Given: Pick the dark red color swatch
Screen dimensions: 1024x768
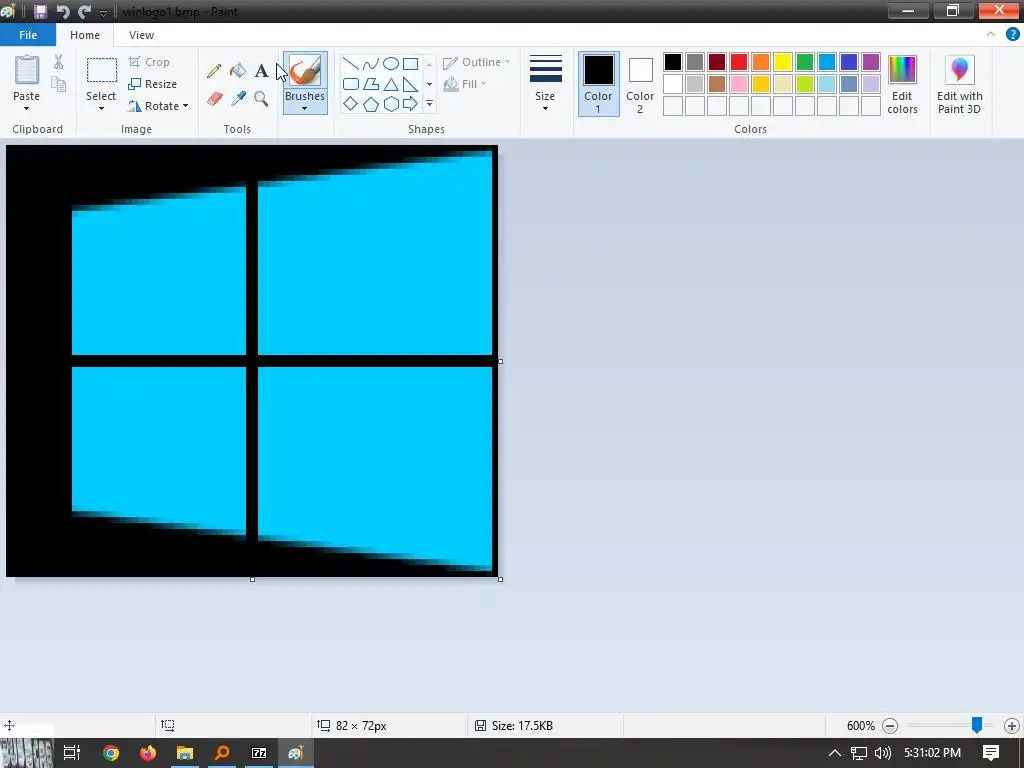Looking at the screenshot, I should (x=716, y=62).
